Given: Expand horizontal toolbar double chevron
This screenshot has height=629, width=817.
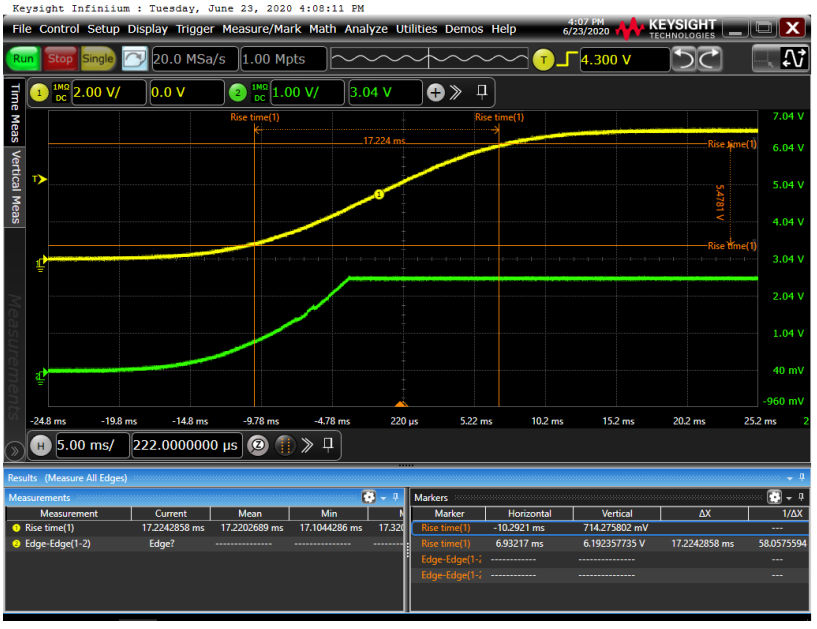Looking at the screenshot, I should click(307, 445).
